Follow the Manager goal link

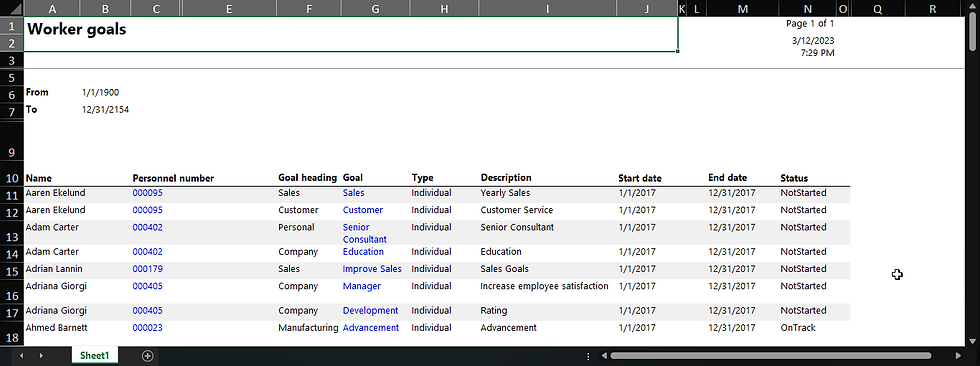click(362, 286)
